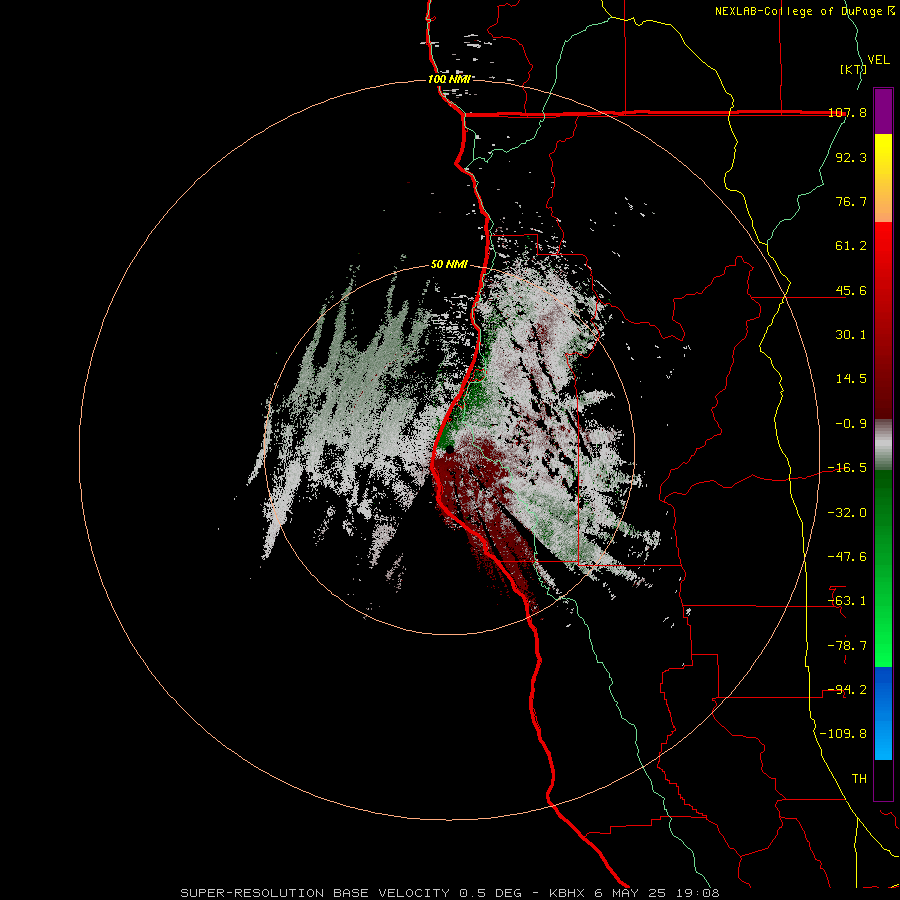Click the -47.6 scale value
The height and width of the screenshot is (900, 900).
click(847, 557)
